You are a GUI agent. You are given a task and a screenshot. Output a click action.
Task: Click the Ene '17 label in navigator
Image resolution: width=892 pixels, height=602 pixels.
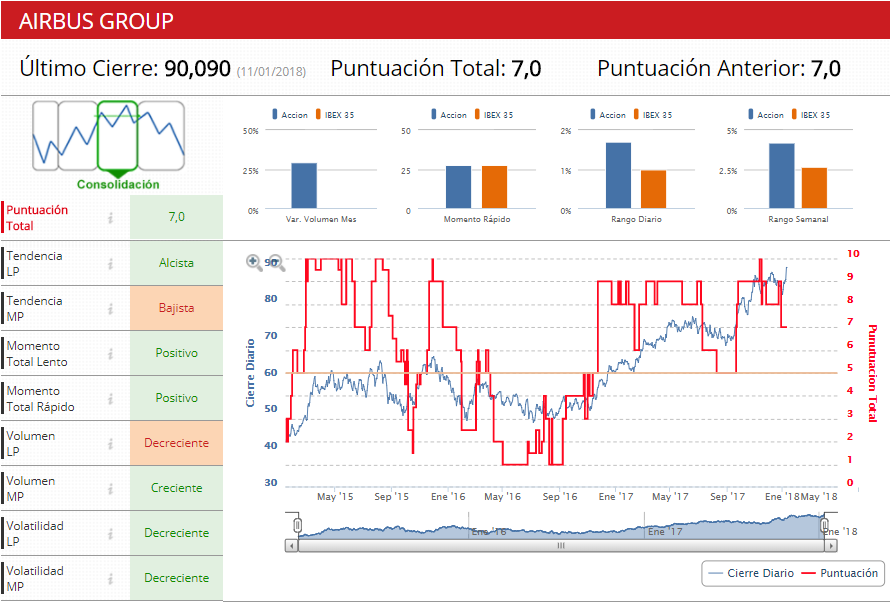665,531
